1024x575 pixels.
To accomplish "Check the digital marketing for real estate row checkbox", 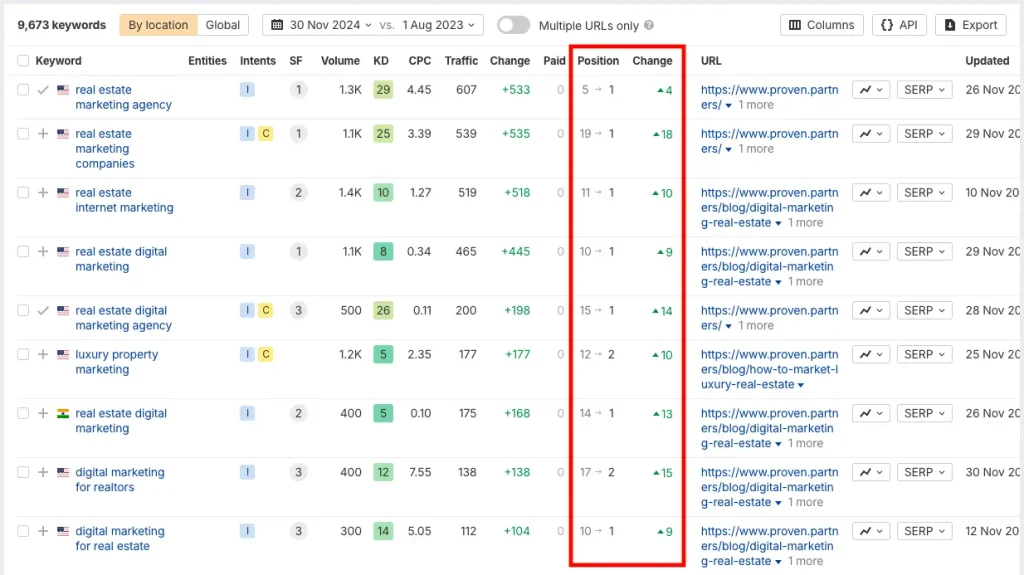I will pos(23,531).
